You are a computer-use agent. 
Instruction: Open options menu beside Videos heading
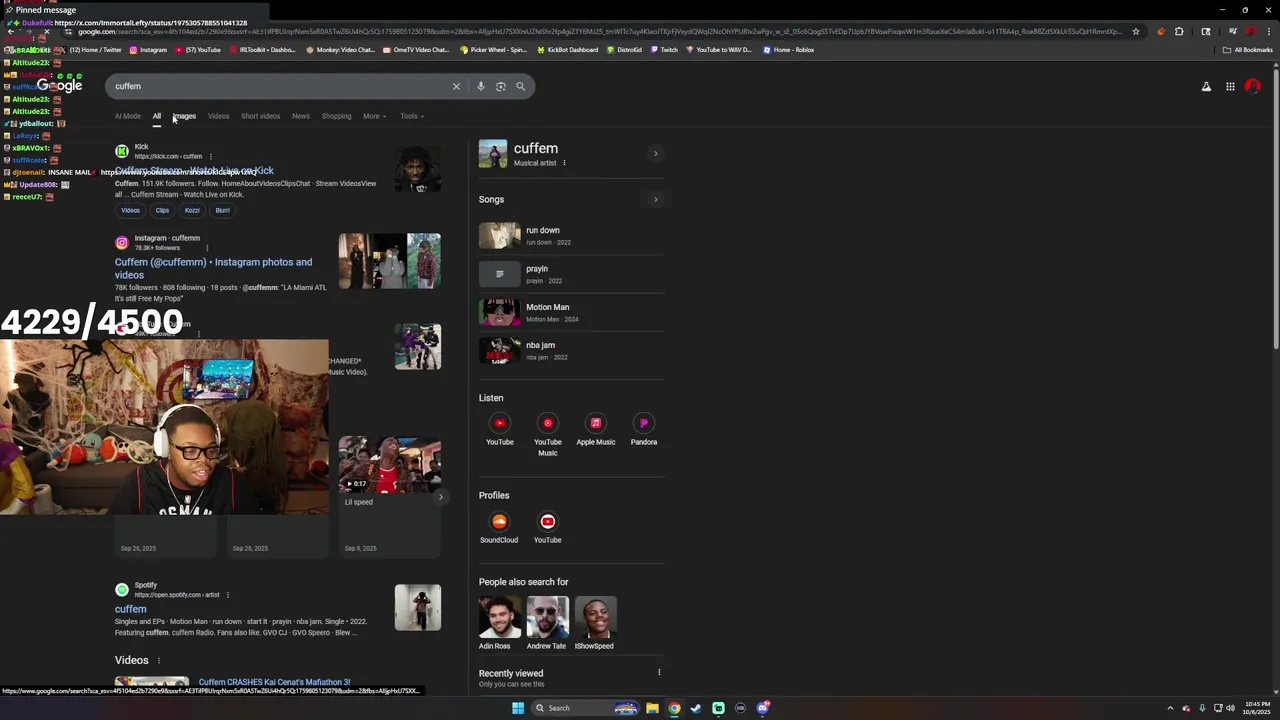click(x=158, y=660)
